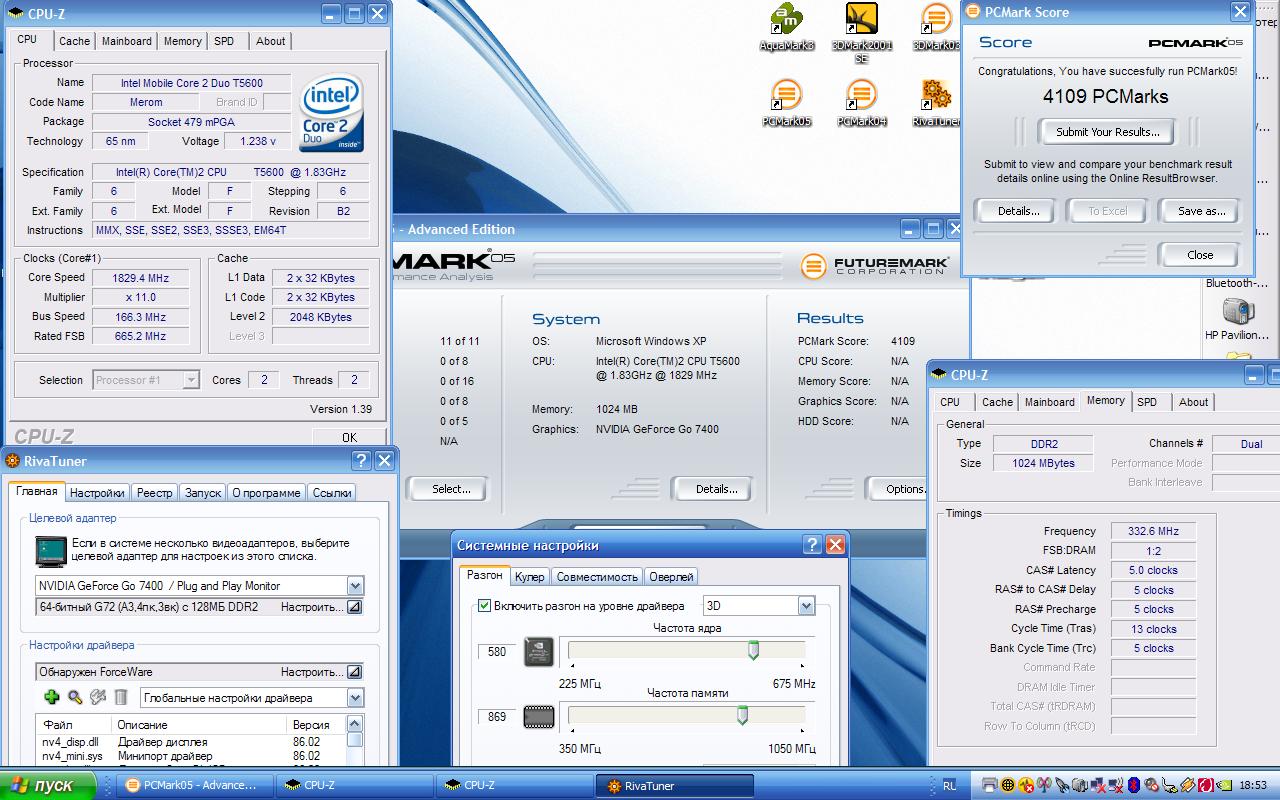Click the Intel Core 2 Duo logo
Screen dimensions: 1280x800
(332, 114)
